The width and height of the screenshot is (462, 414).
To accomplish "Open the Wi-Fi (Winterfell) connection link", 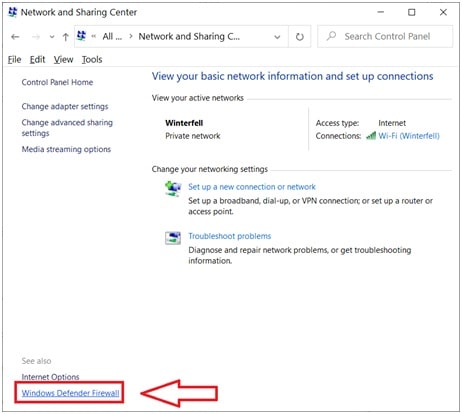I will 409,136.
